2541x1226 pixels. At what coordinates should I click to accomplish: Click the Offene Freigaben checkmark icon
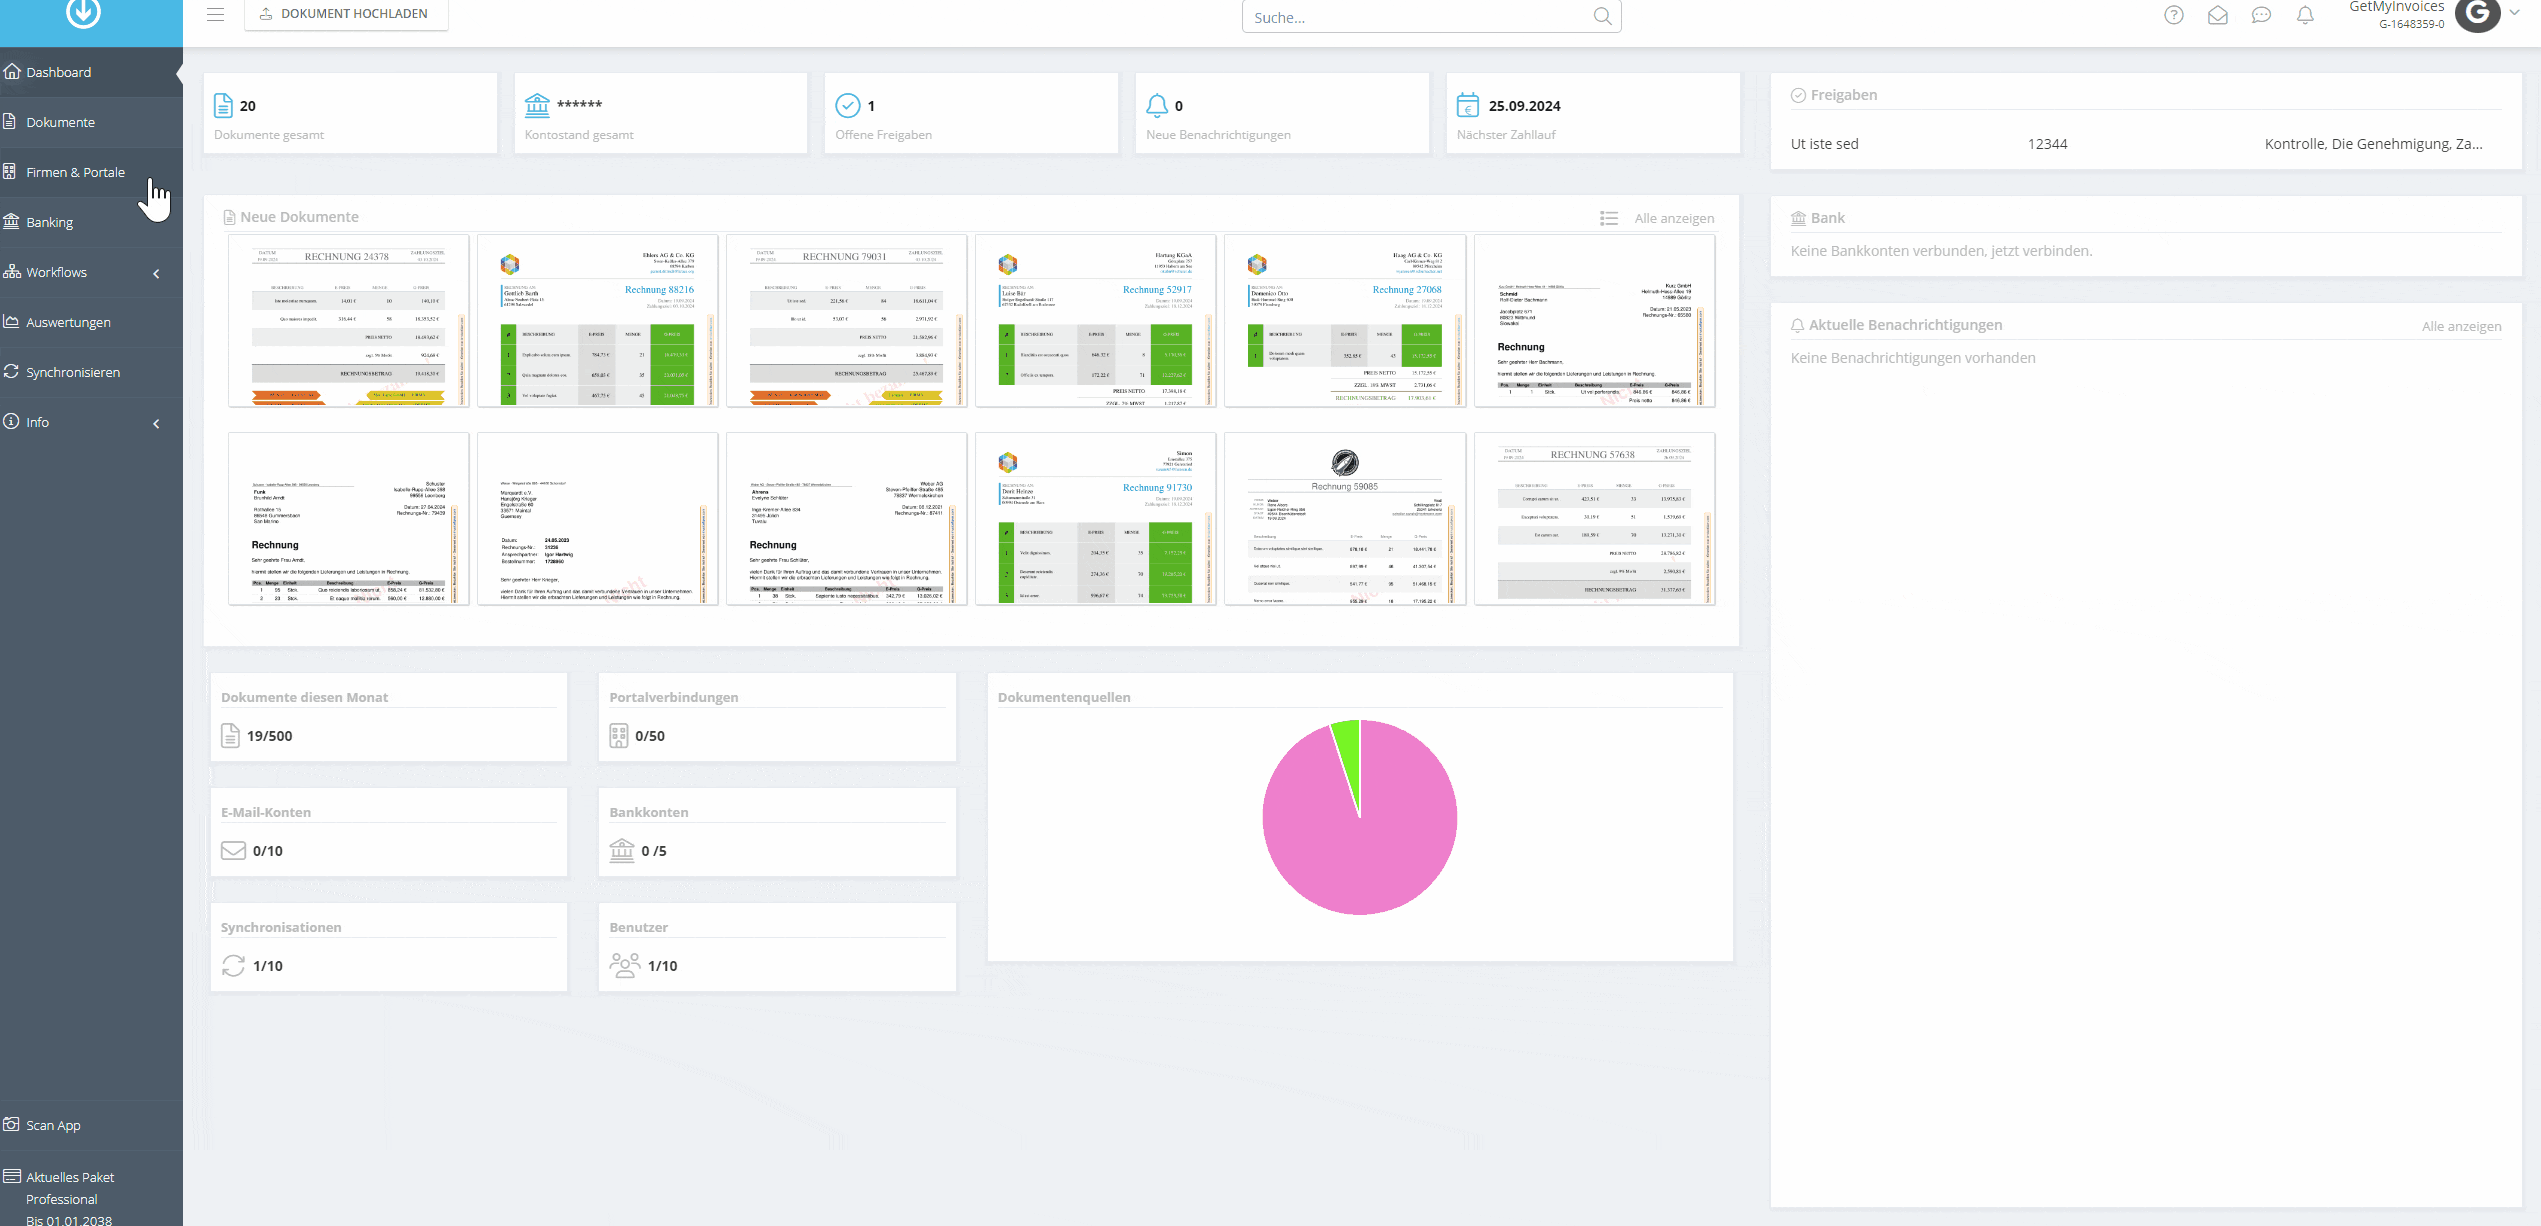847,105
